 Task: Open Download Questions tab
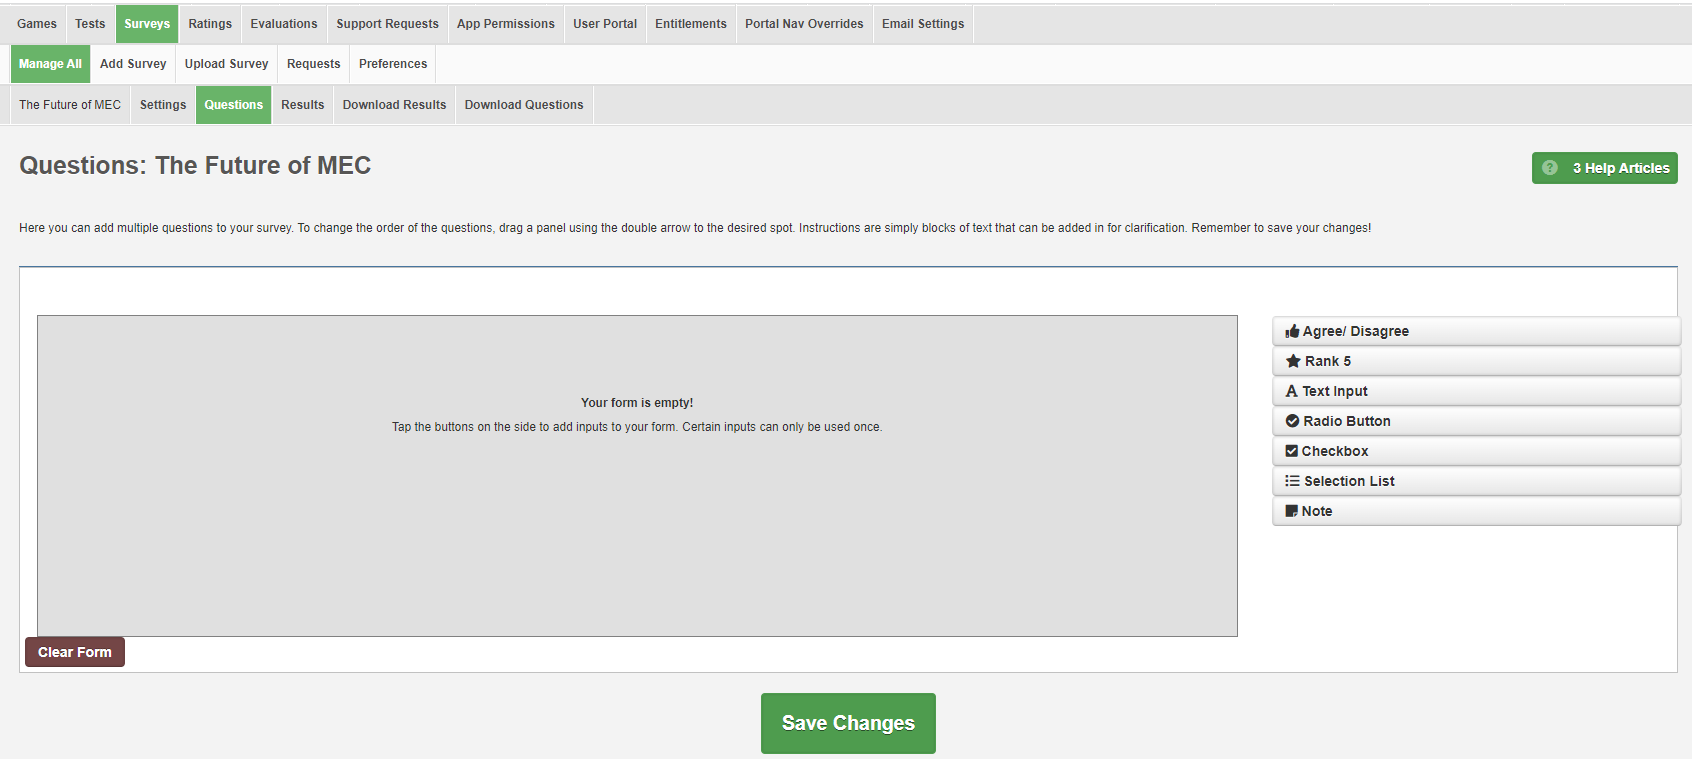(x=523, y=105)
